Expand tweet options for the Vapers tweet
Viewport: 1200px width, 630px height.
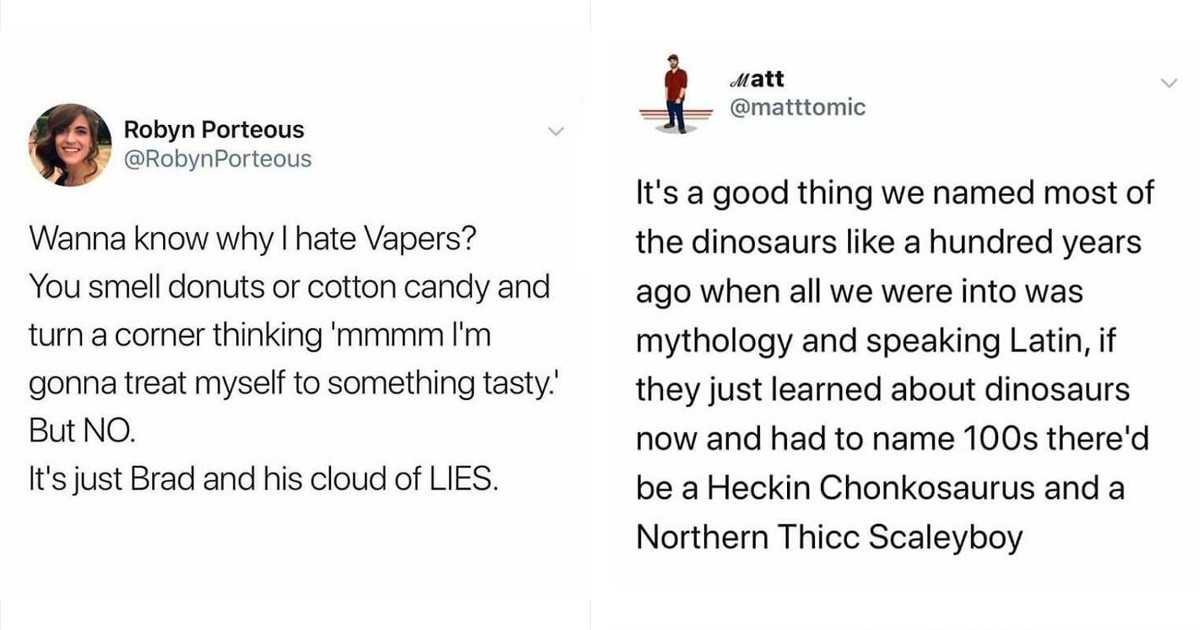click(557, 130)
